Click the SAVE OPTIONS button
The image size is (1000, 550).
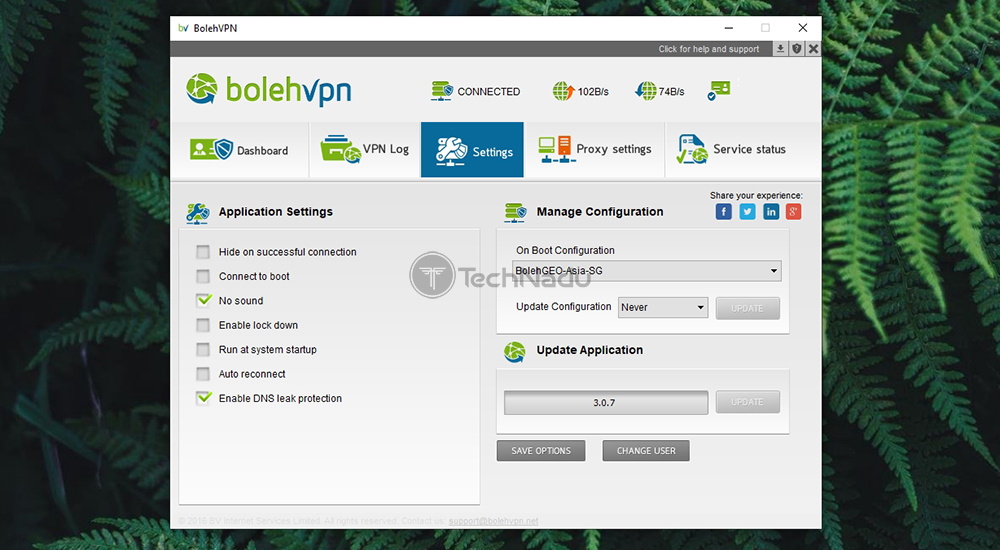[x=541, y=450]
